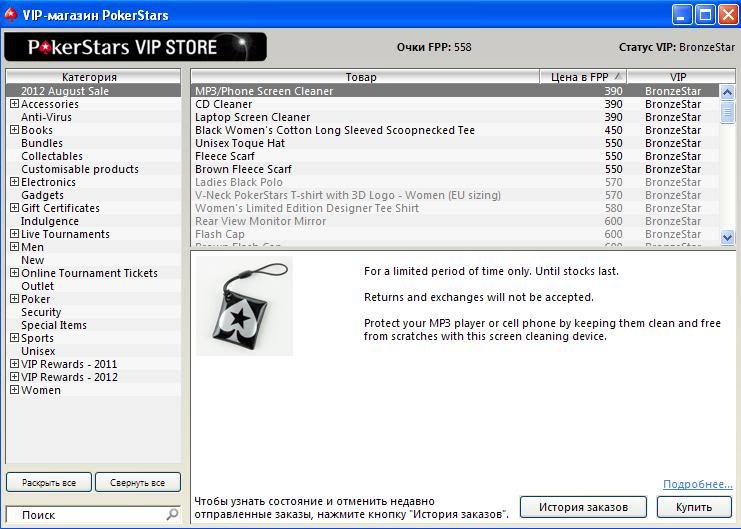Click the magnifier search icon

(172, 514)
